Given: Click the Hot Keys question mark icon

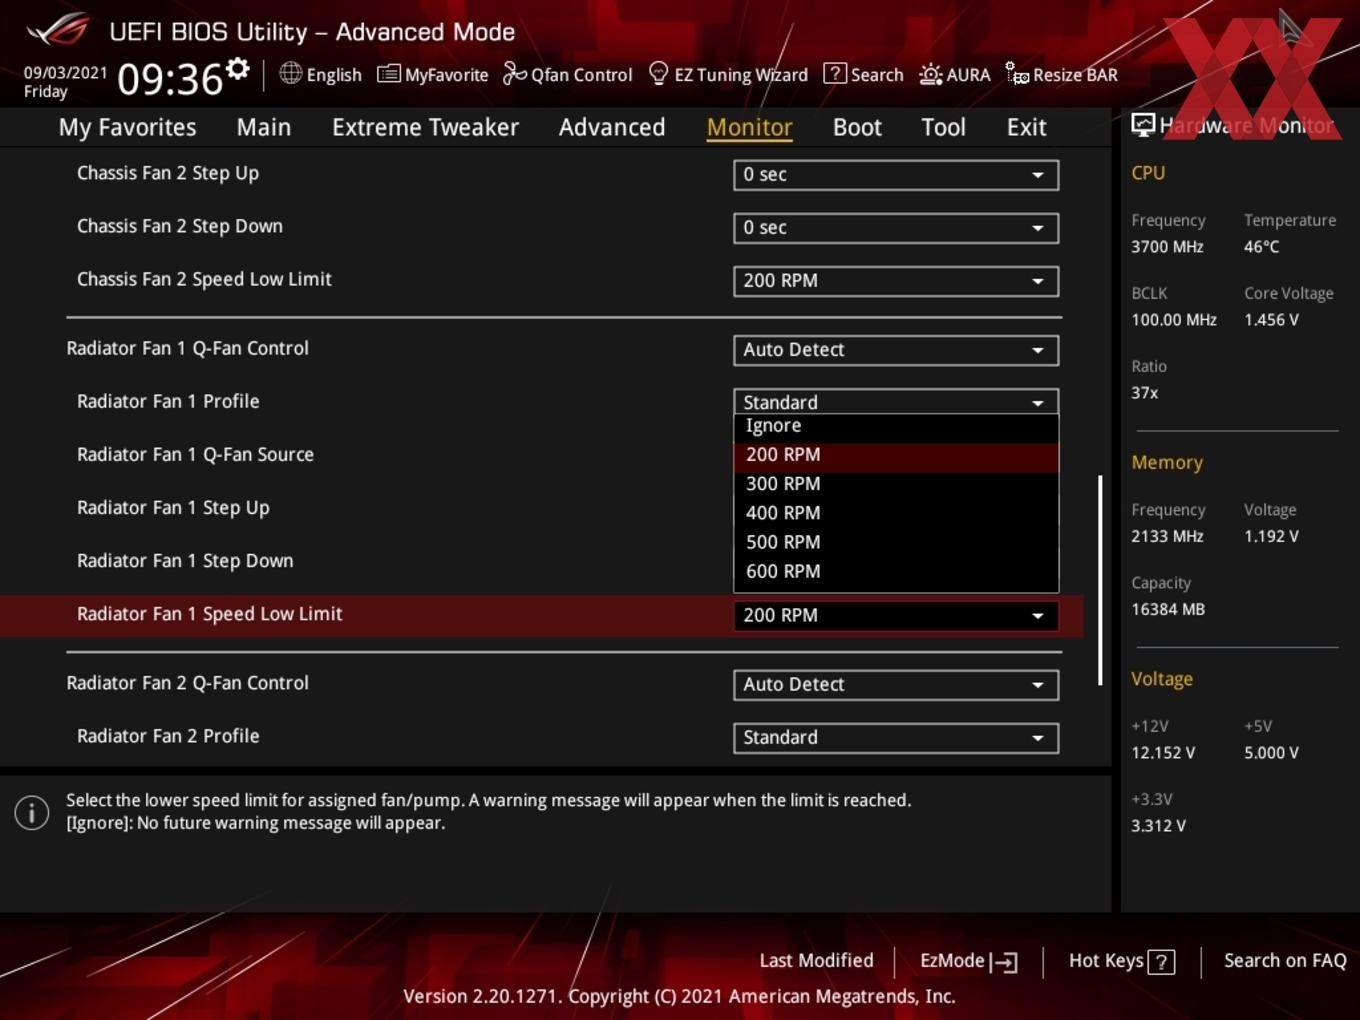Looking at the screenshot, I should point(1161,962).
